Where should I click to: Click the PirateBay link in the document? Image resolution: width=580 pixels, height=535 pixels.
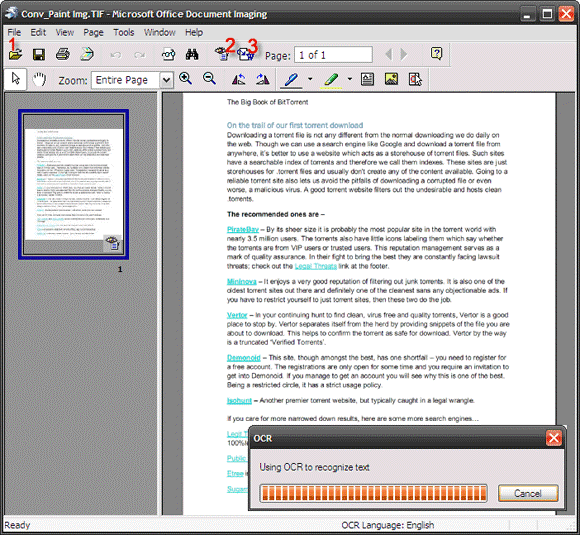[243, 229]
